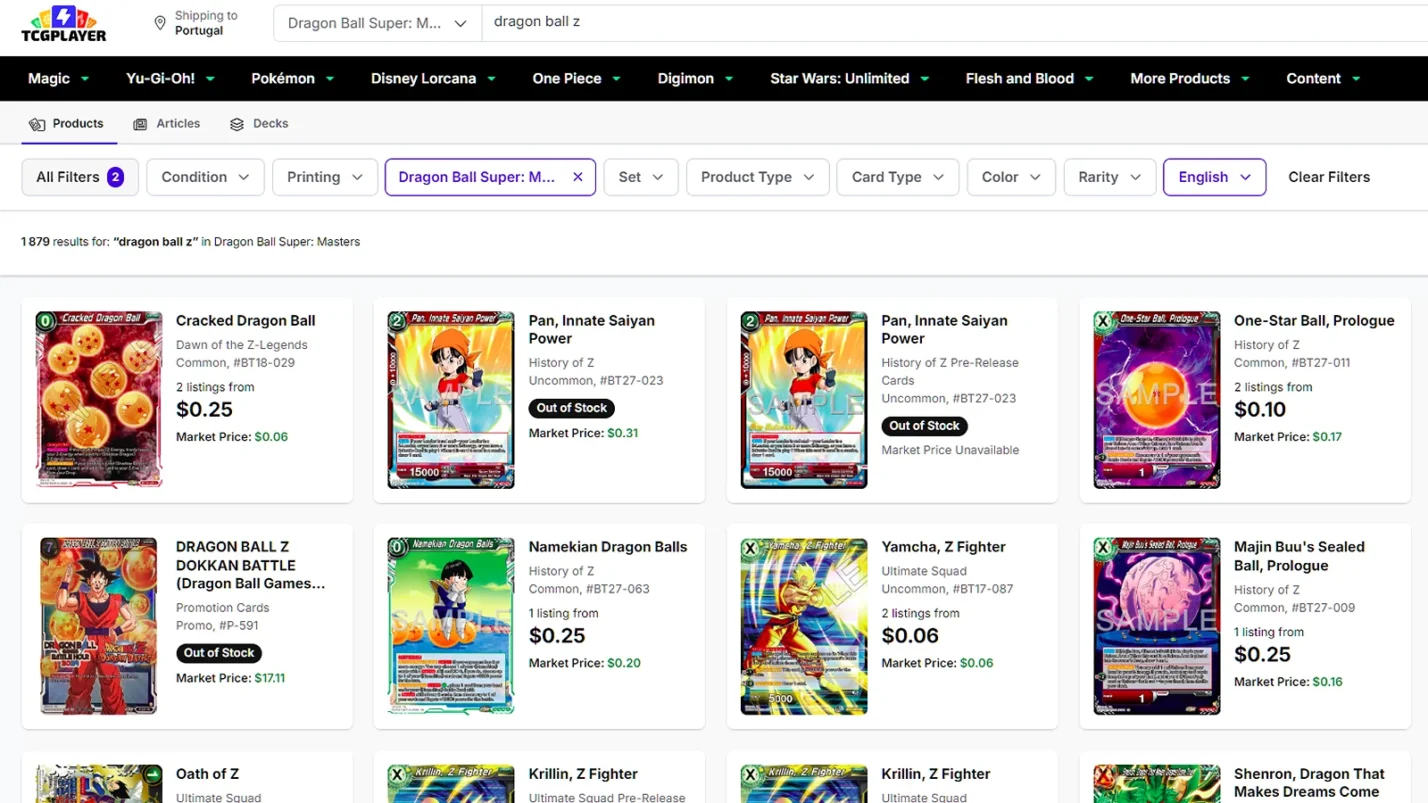The width and height of the screenshot is (1428, 803).
Task: Open the Digimon navigation menu
Action: point(695,78)
